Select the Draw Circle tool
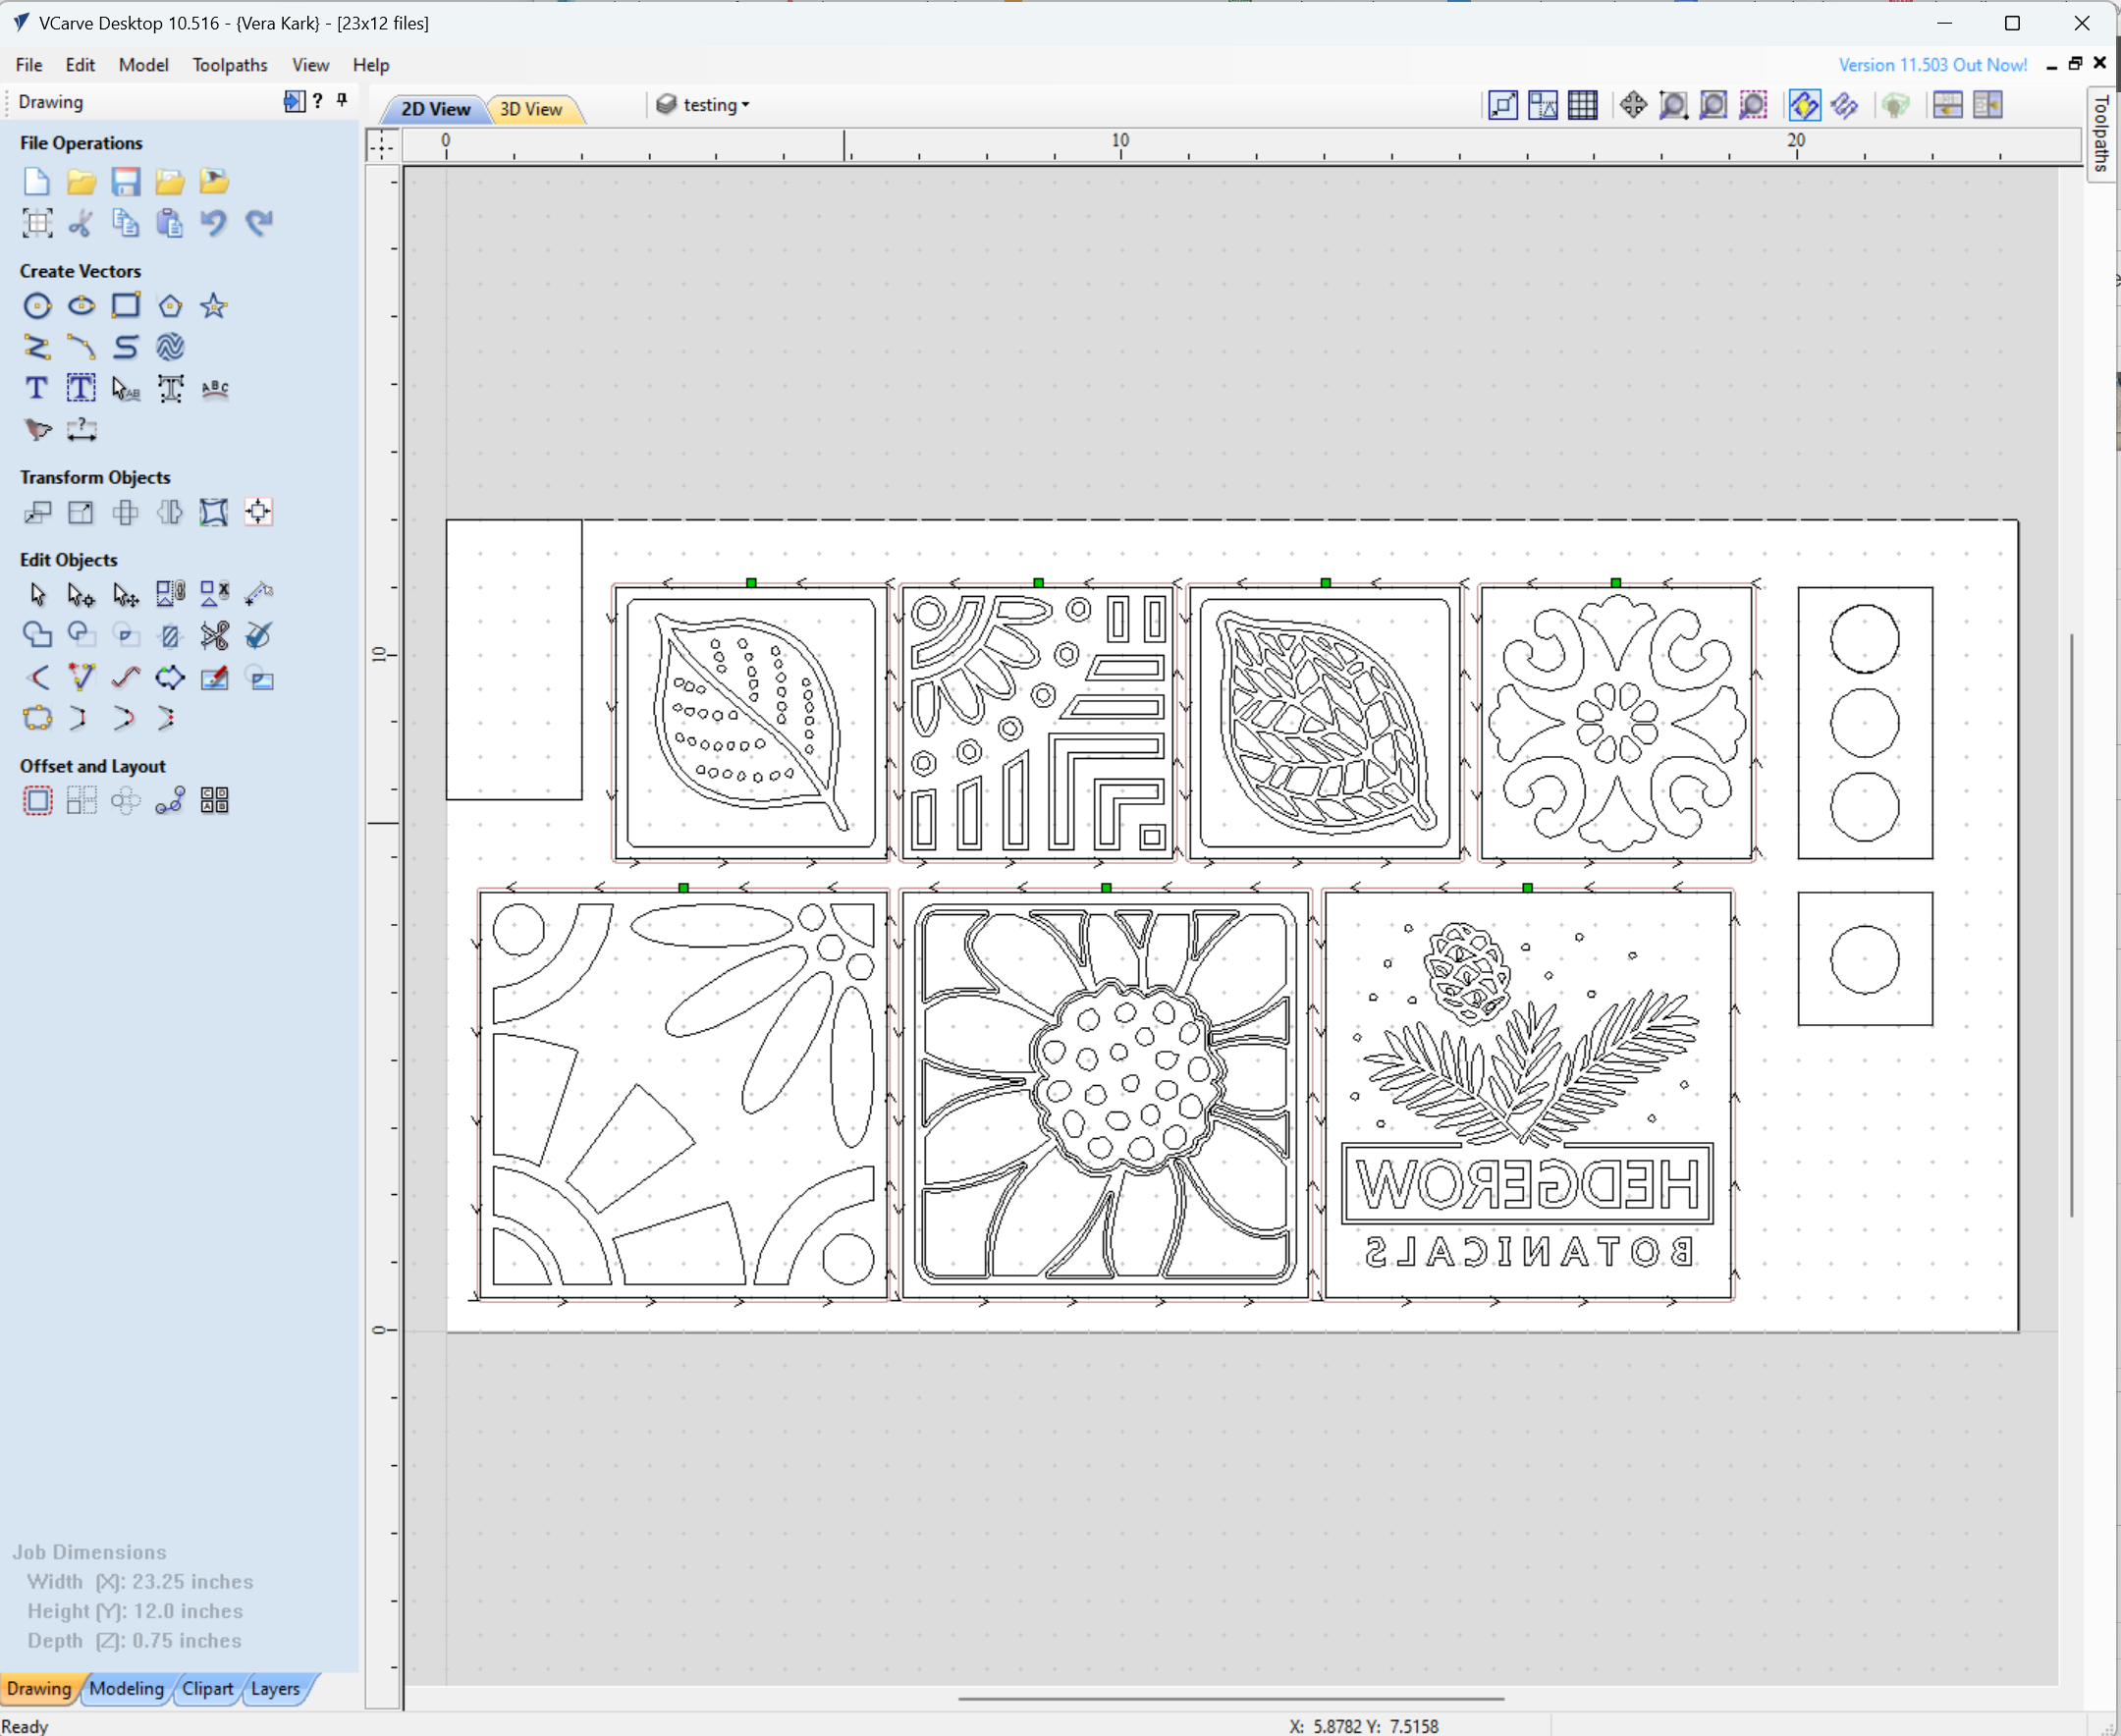 37,306
